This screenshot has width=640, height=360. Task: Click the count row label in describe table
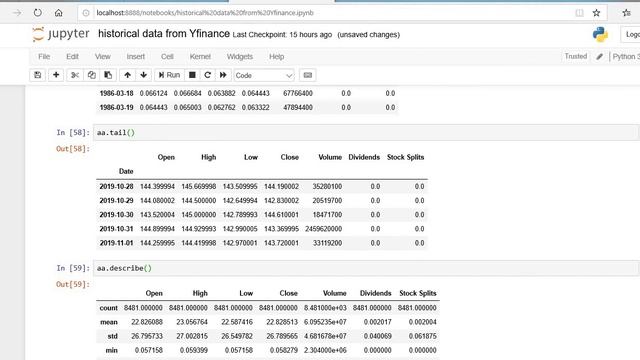tap(109, 308)
